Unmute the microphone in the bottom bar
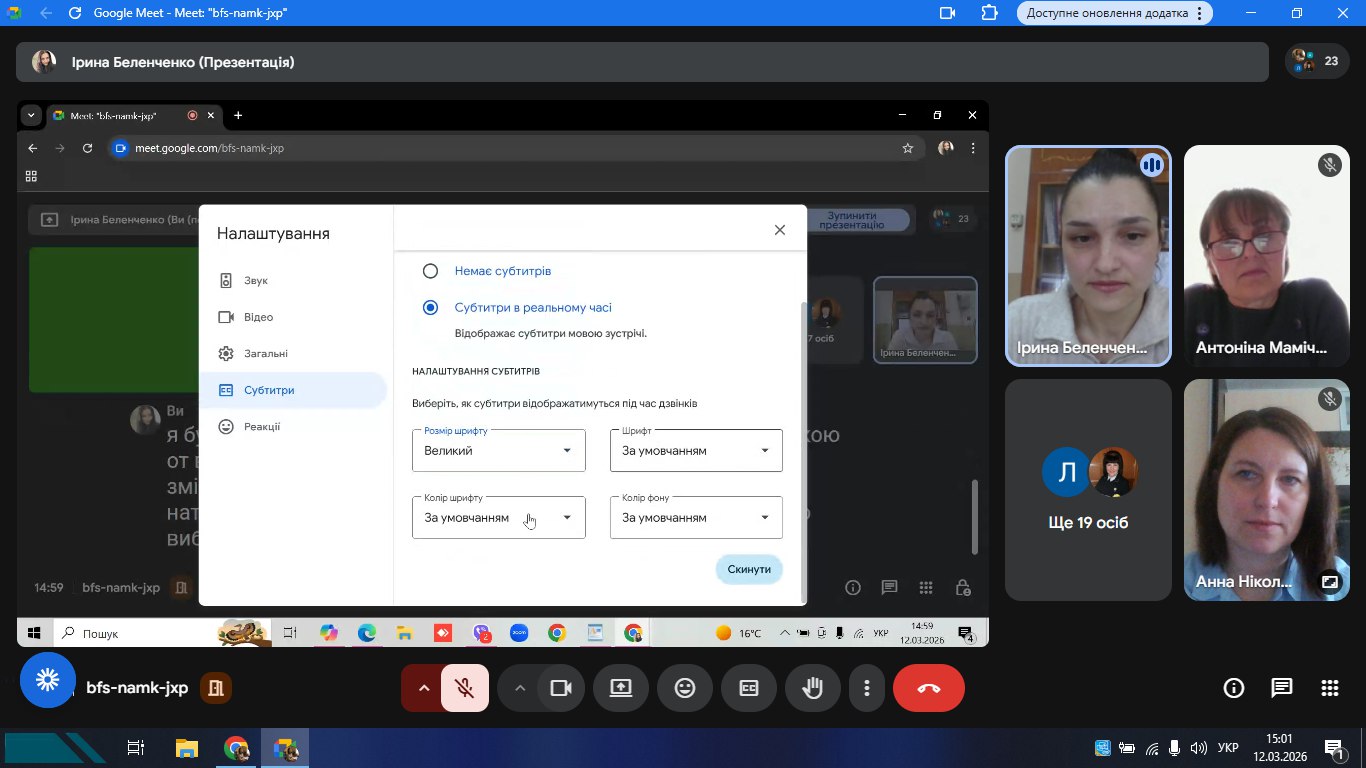 pos(464,688)
